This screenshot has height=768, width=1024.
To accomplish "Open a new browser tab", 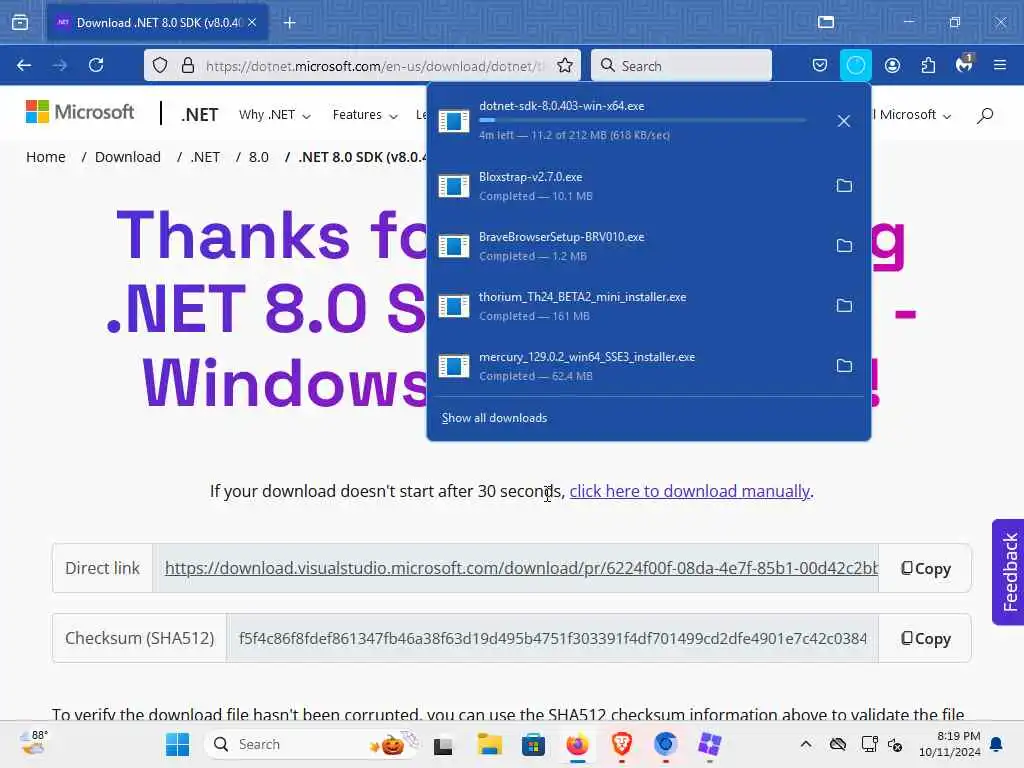I will pyautogui.click(x=289, y=23).
